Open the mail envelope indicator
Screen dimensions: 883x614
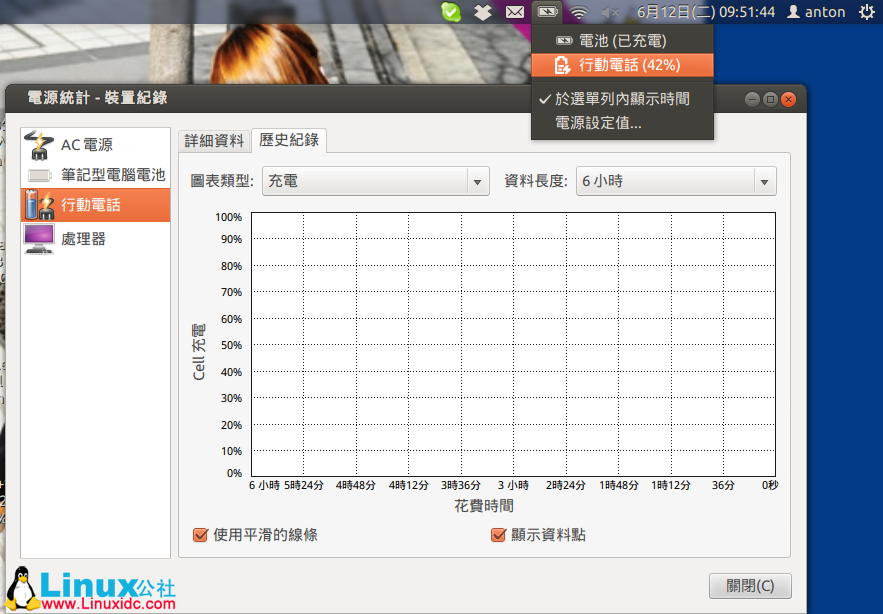[515, 12]
